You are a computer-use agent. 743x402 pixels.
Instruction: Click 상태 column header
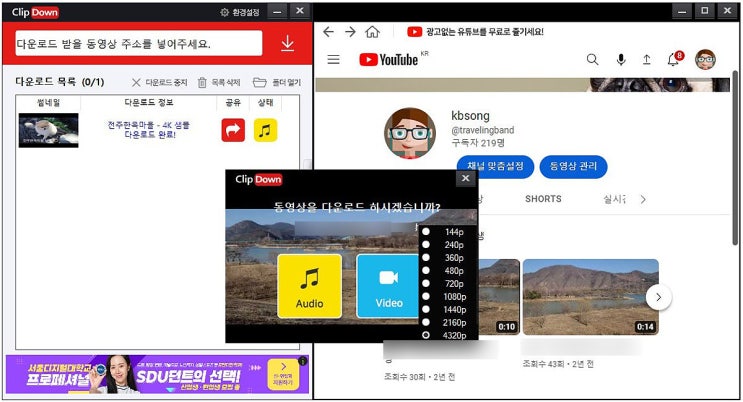click(x=265, y=102)
